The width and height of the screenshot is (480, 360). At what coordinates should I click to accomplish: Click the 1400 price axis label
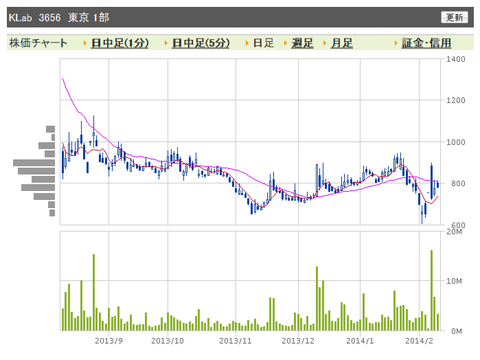[x=456, y=59]
